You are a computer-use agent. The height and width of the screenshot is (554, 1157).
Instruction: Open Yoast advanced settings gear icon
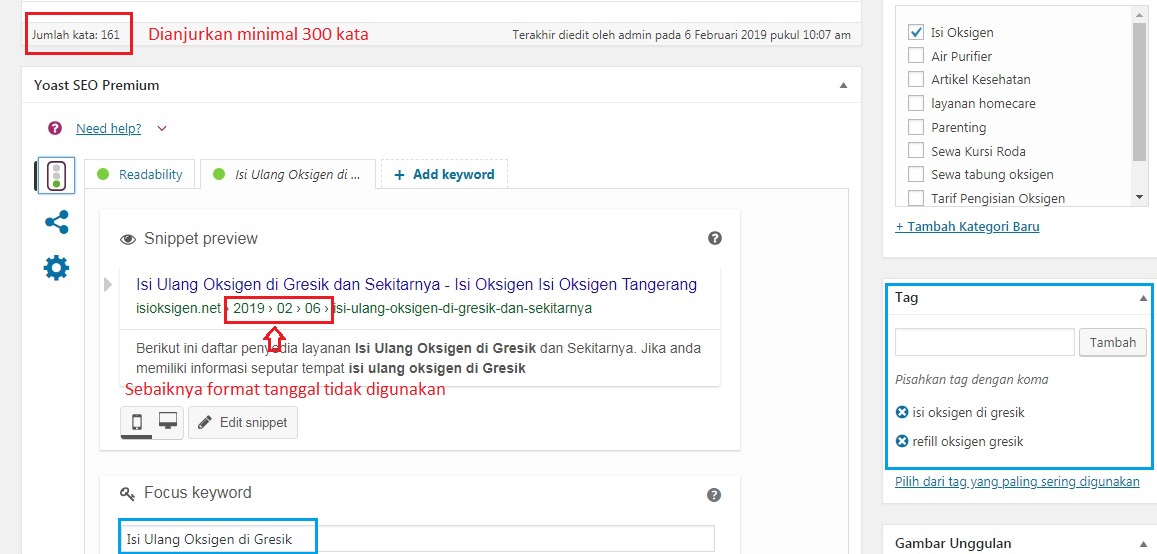coord(56,267)
